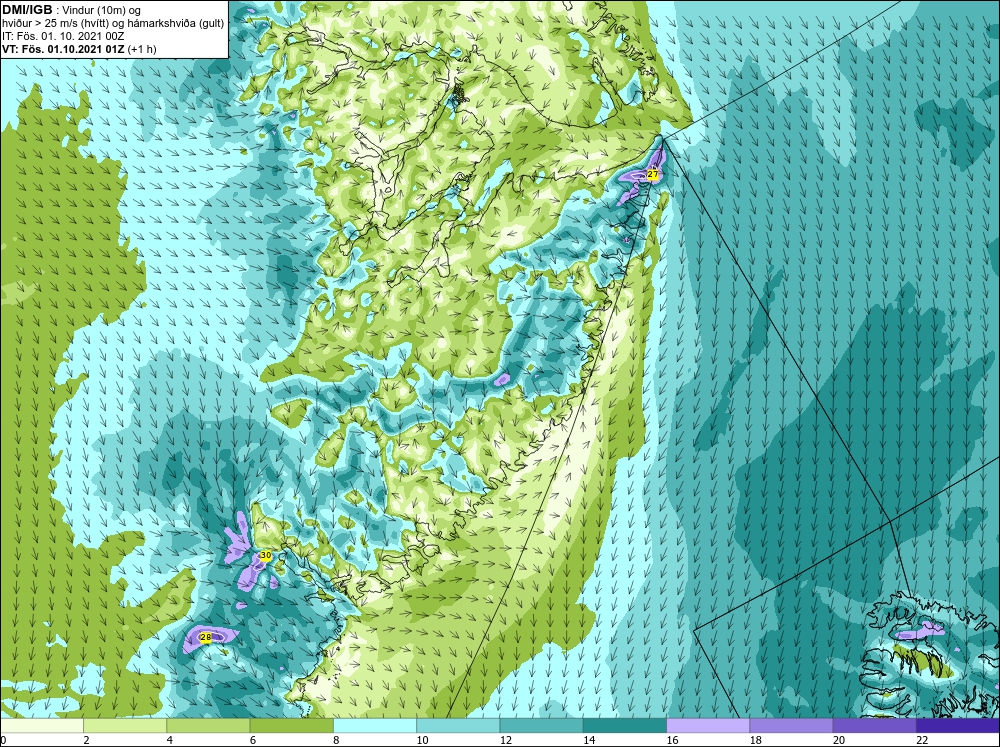The height and width of the screenshot is (747, 1000).
Task: Click the valid time line 'VT: Fös. 01.10.2021 01Z'
Action: tap(64, 48)
